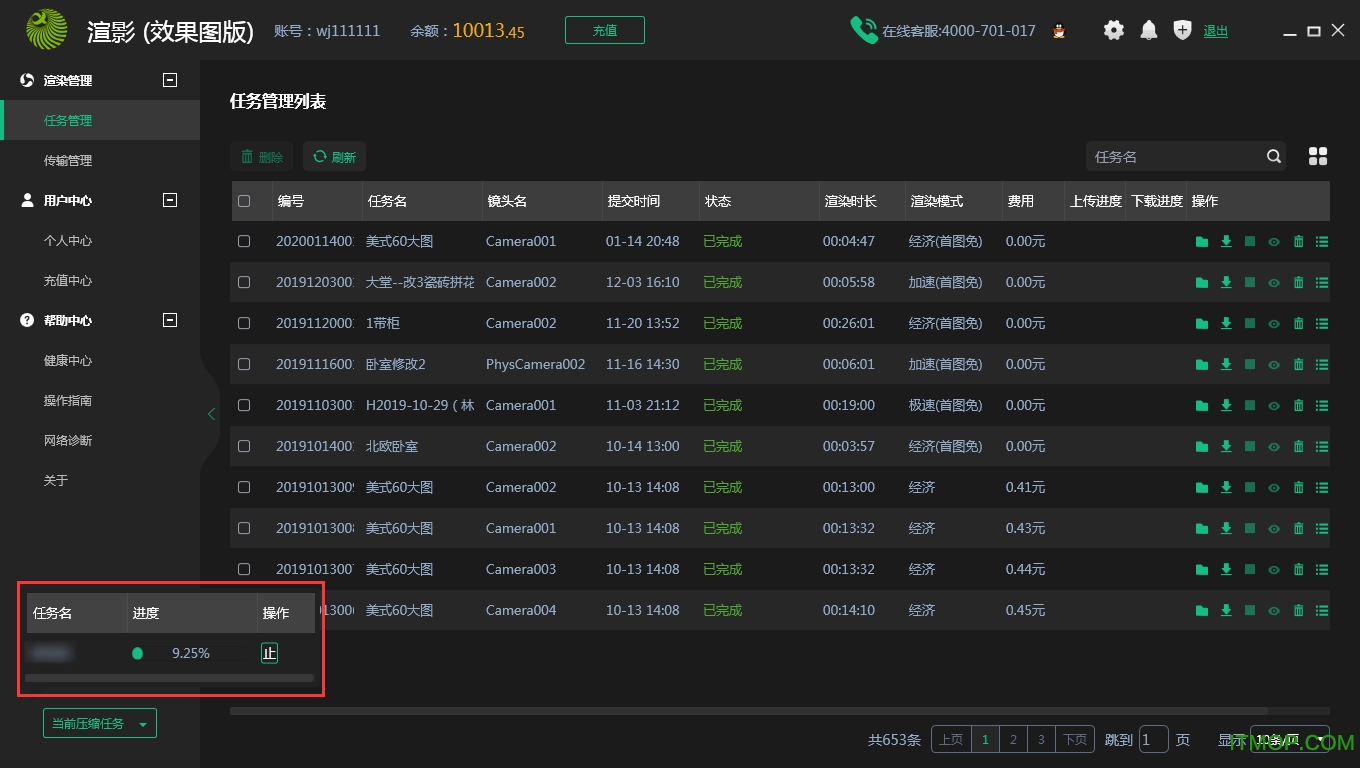Download the 卧室修改2 task results
The width and height of the screenshot is (1360, 768).
[1226, 365]
